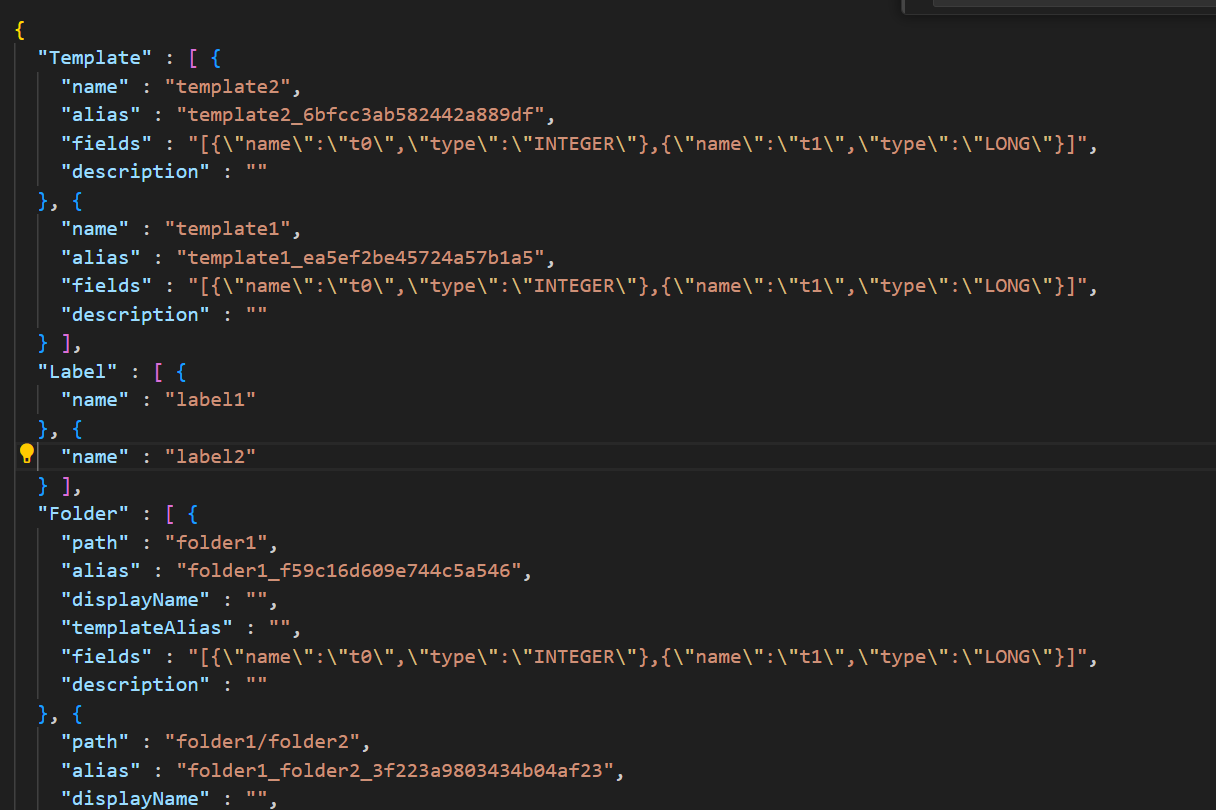This screenshot has width=1216, height=810.
Task: Click the opening square bracket after "Folder"
Action: (x=170, y=513)
